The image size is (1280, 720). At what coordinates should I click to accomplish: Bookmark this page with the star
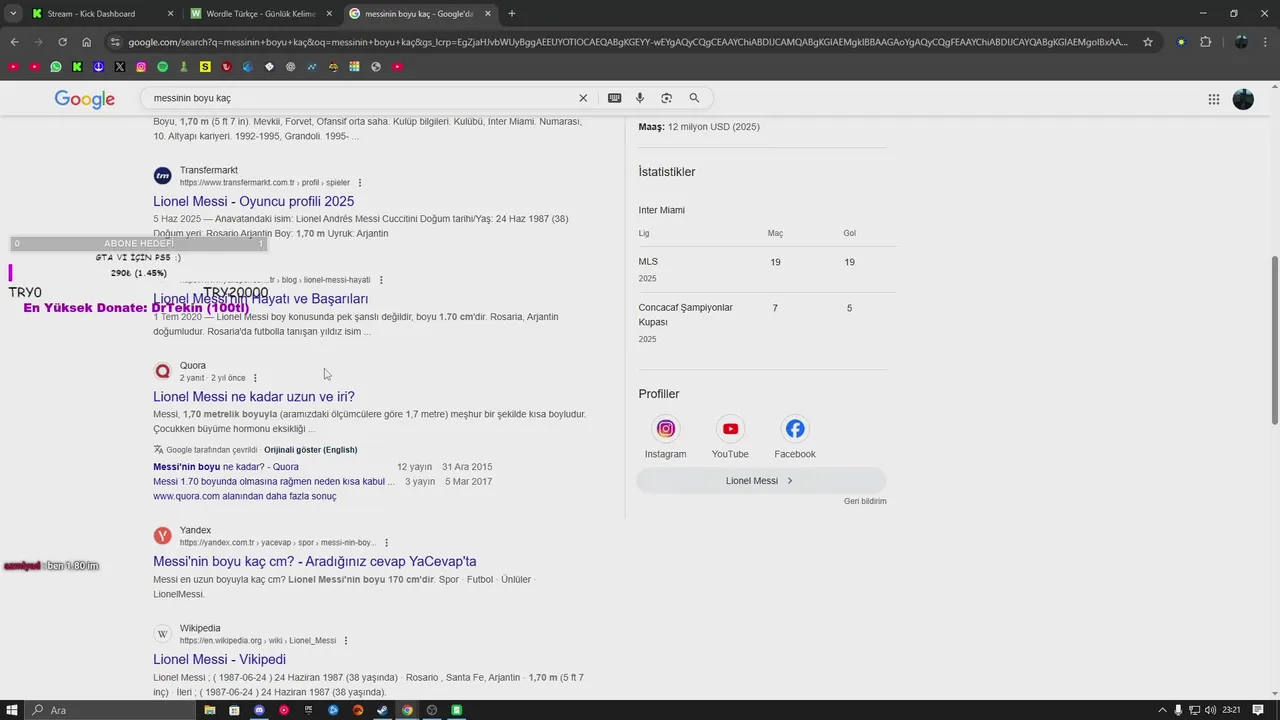tap(1148, 42)
